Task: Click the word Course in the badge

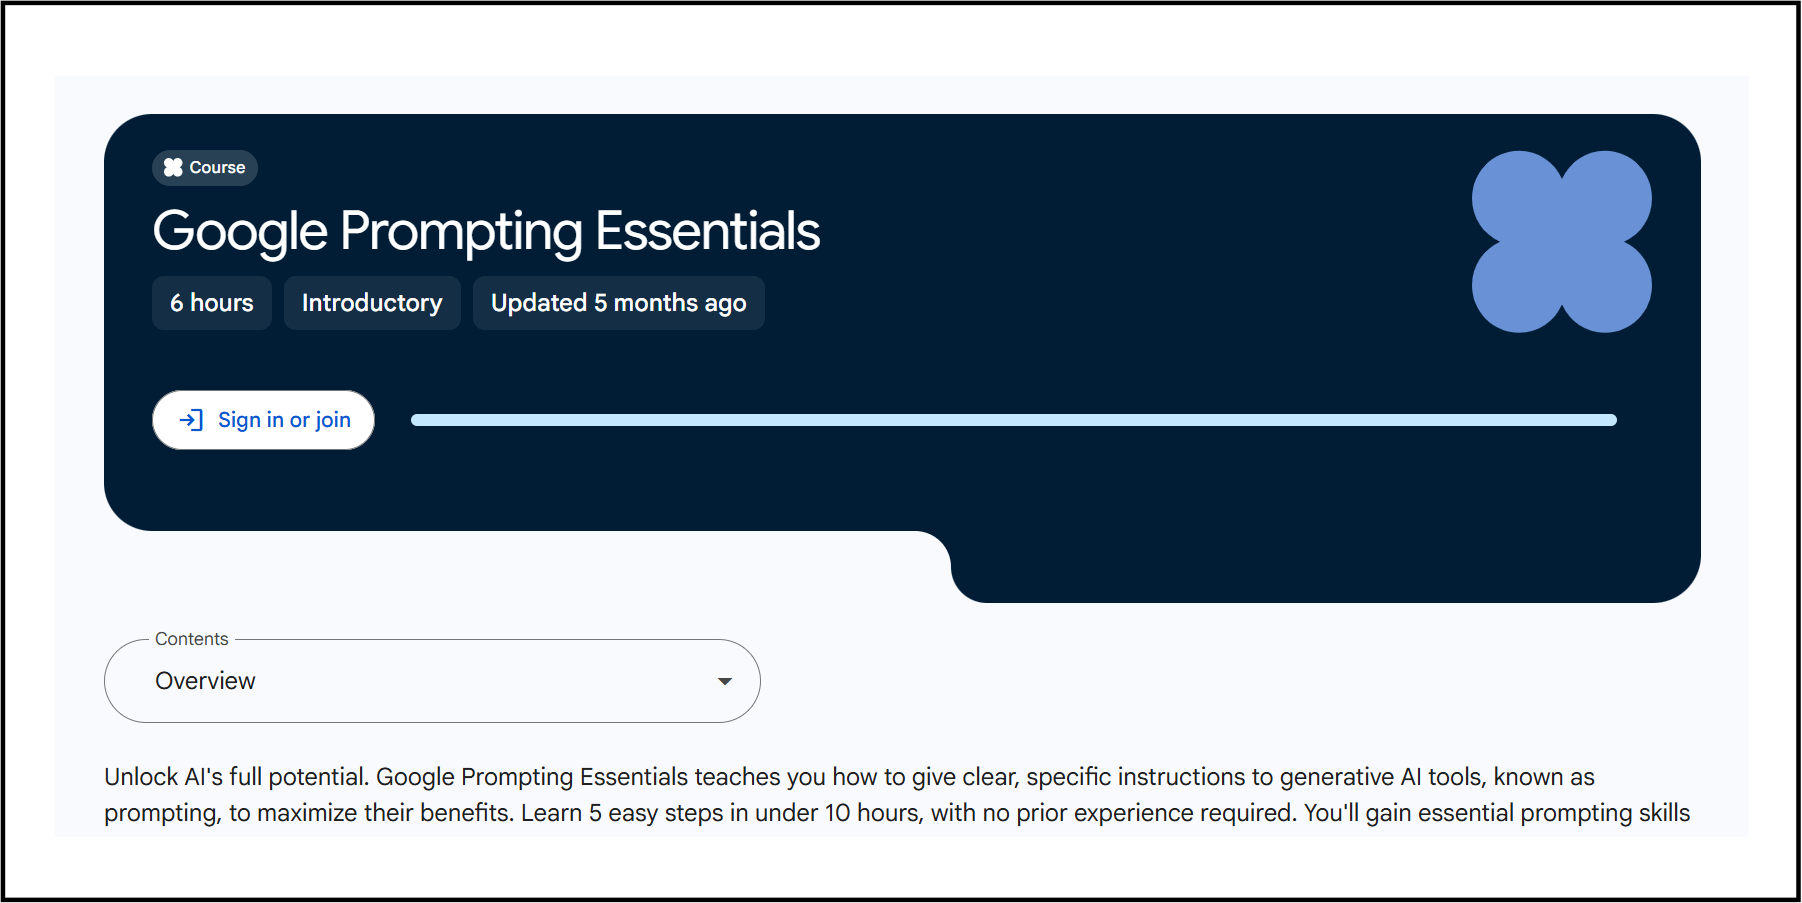Action: click(x=217, y=167)
